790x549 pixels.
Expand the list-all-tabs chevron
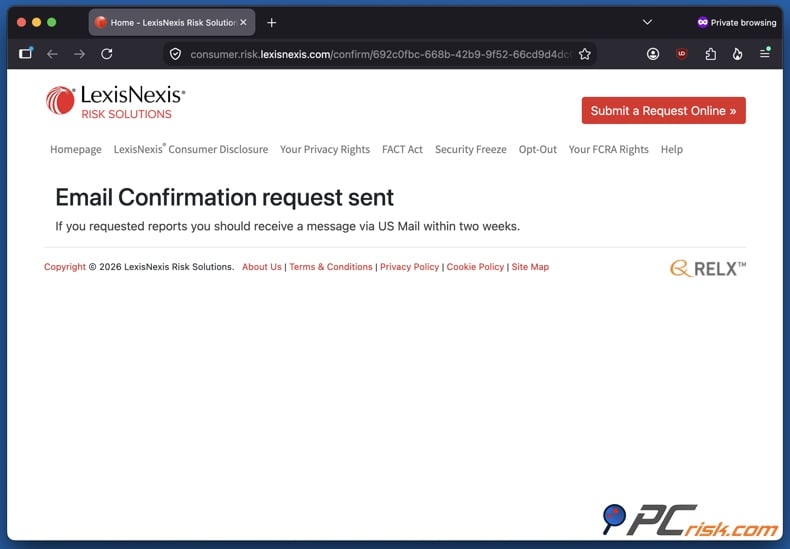(x=647, y=22)
